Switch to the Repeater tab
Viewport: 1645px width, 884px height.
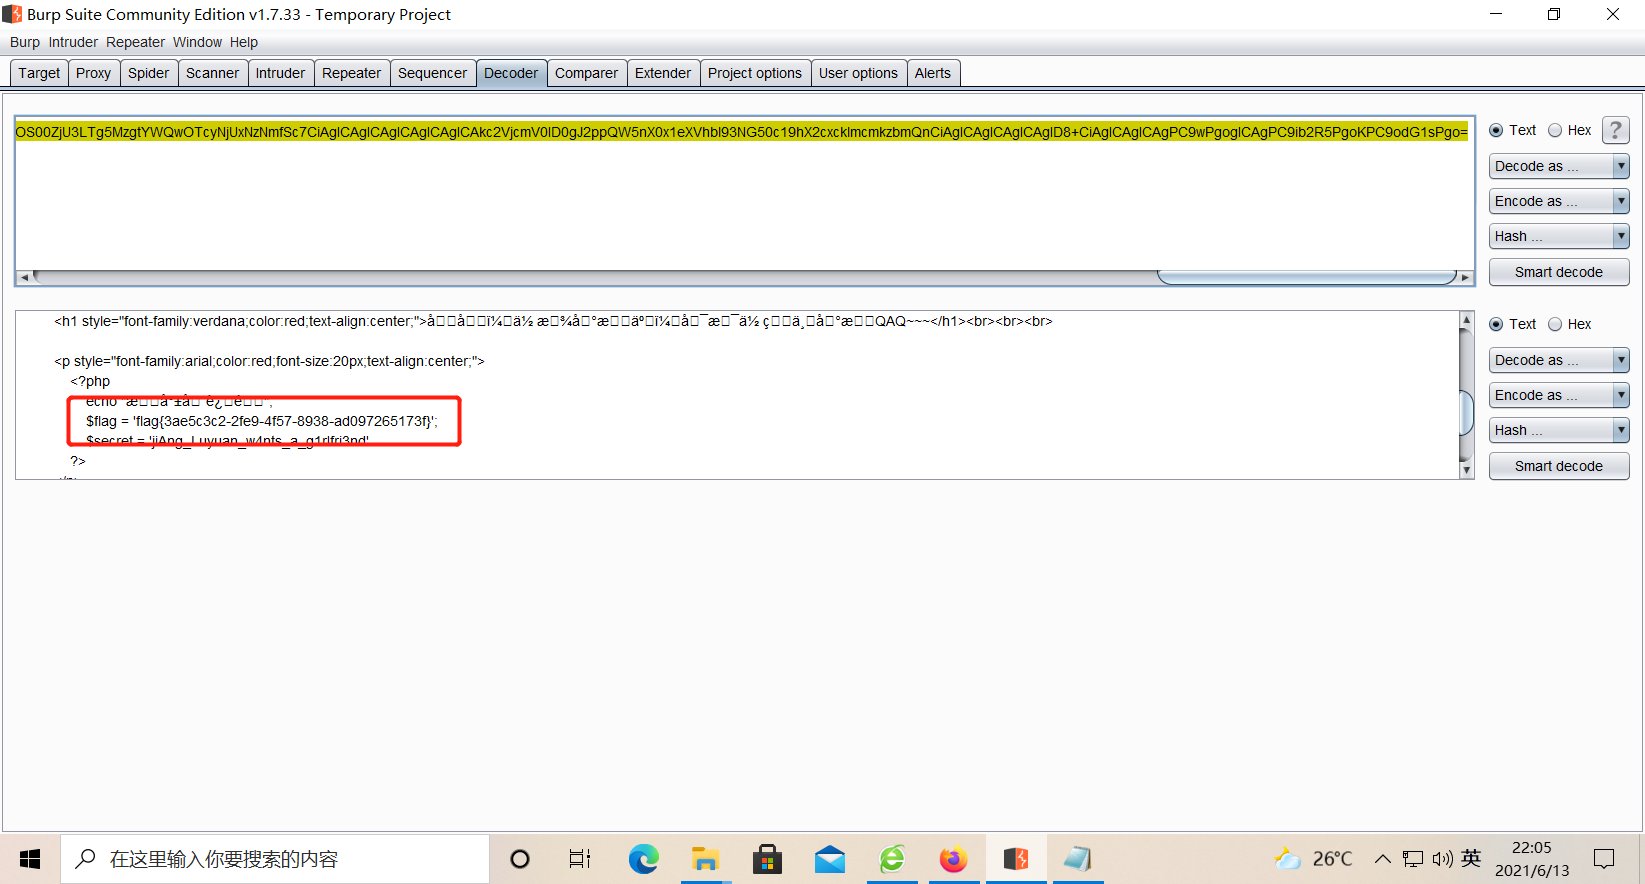coord(352,73)
